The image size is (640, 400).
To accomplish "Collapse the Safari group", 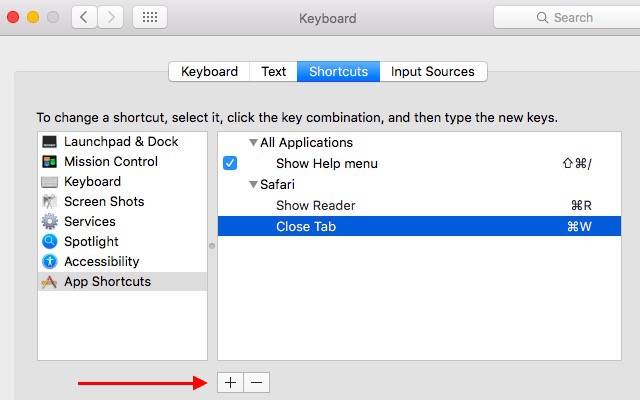I will [253, 185].
